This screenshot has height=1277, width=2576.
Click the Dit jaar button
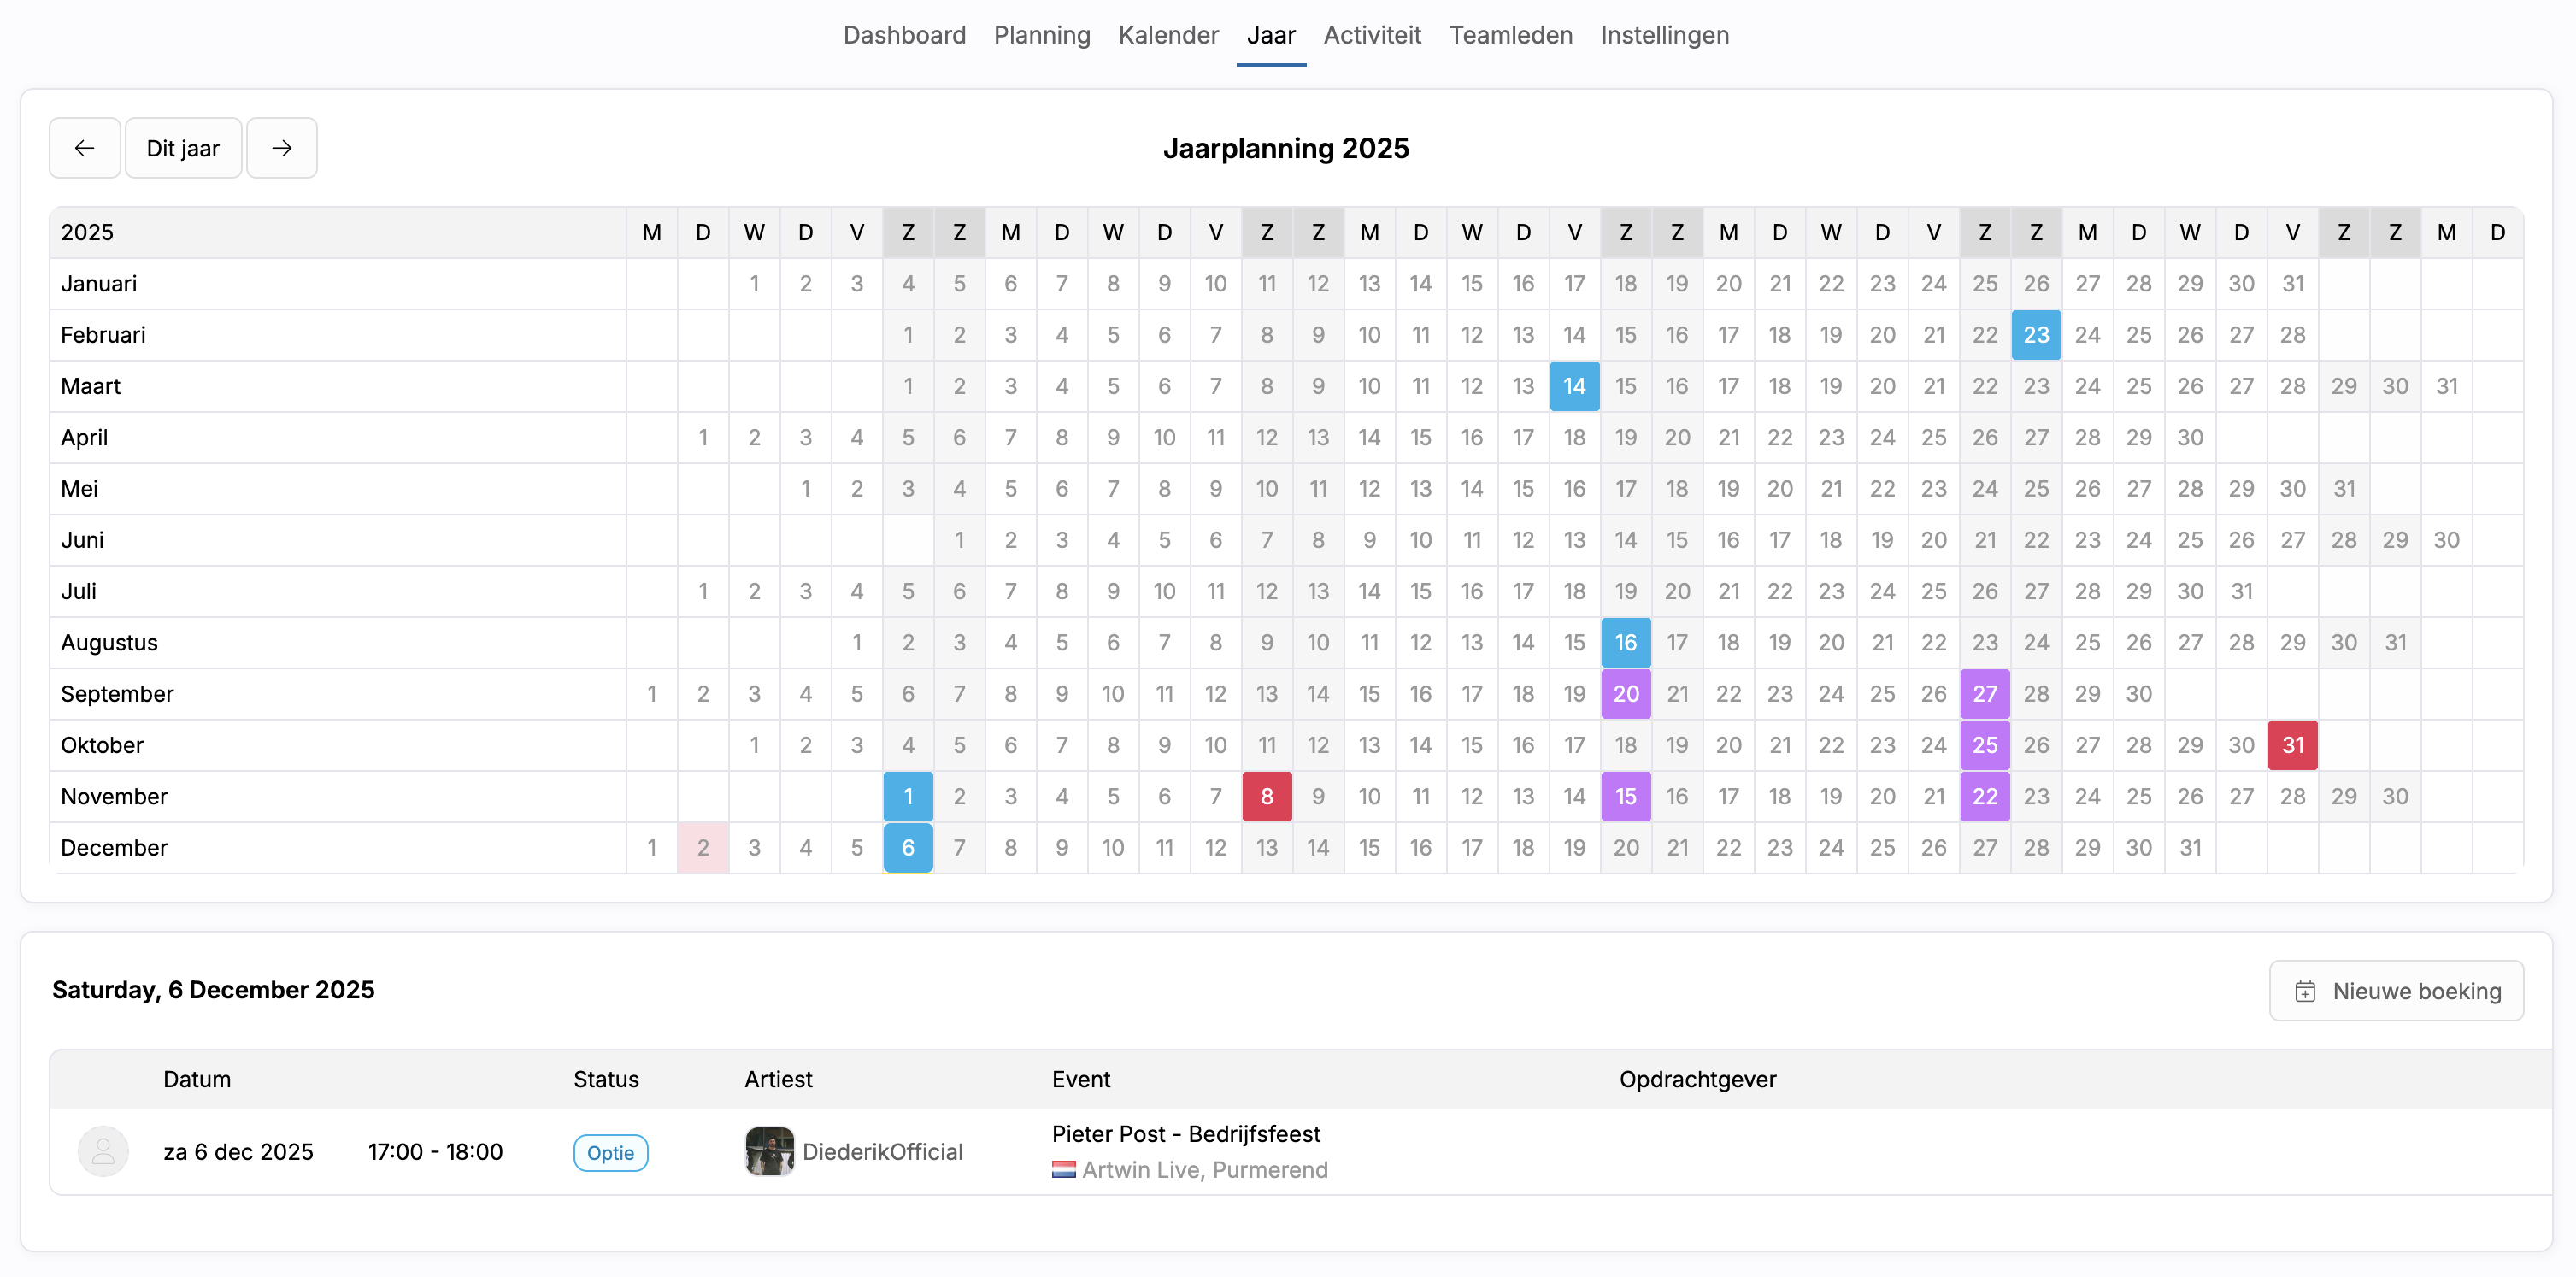(183, 148)
